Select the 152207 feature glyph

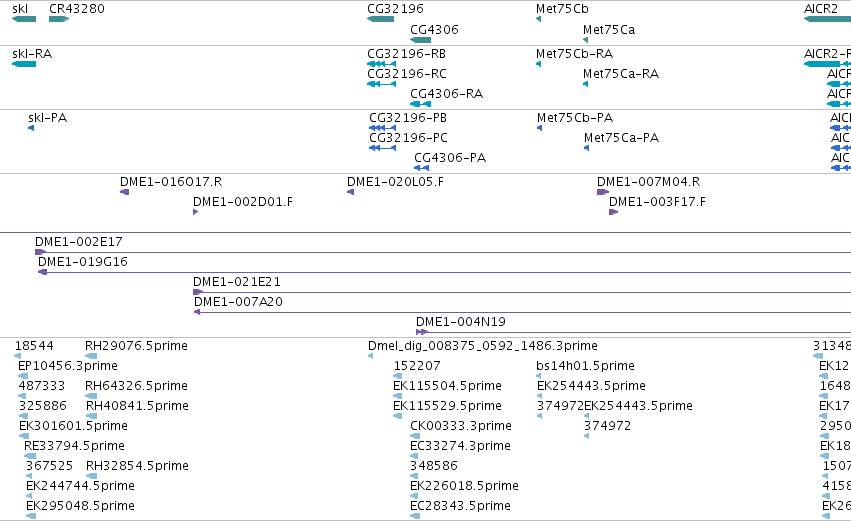click(x=398, y=376)
